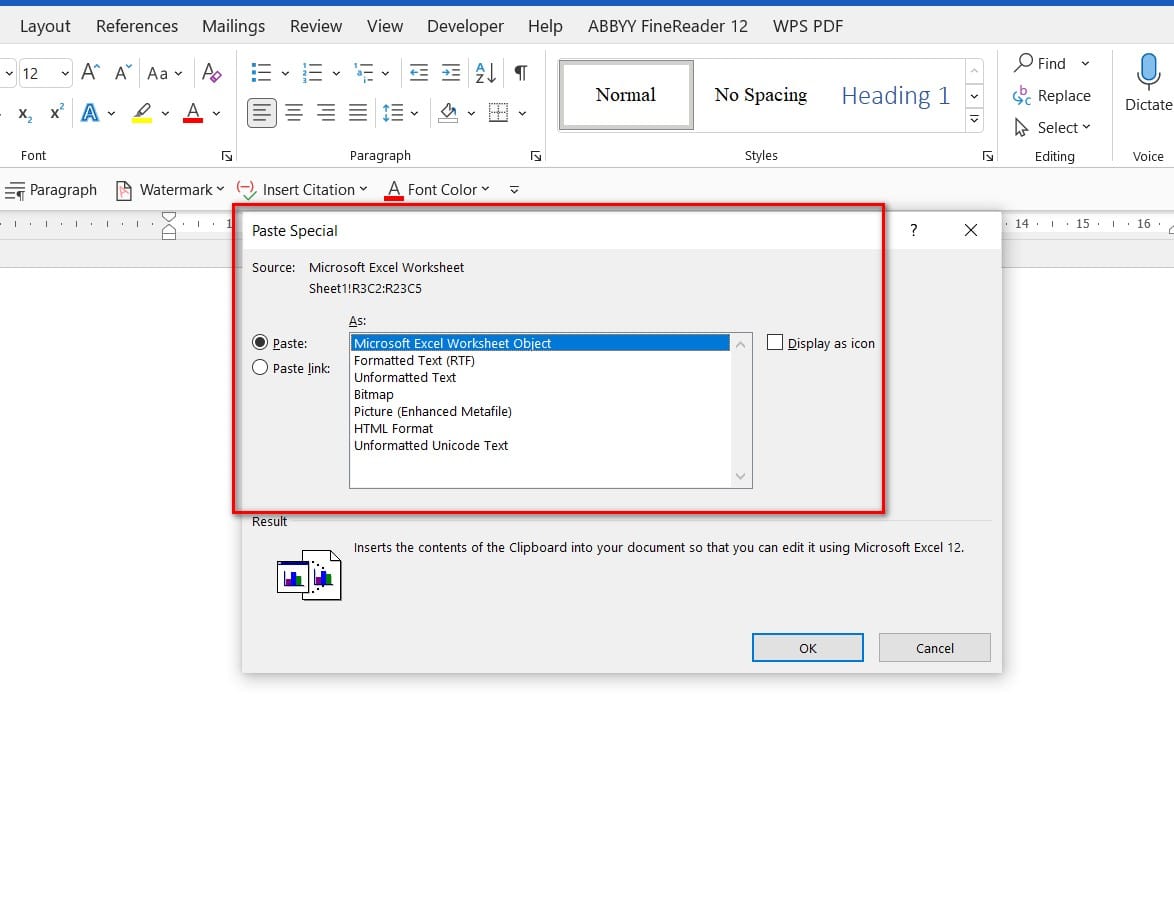Create a multilevel list
1174x917 pixels.
pos(364,73)
